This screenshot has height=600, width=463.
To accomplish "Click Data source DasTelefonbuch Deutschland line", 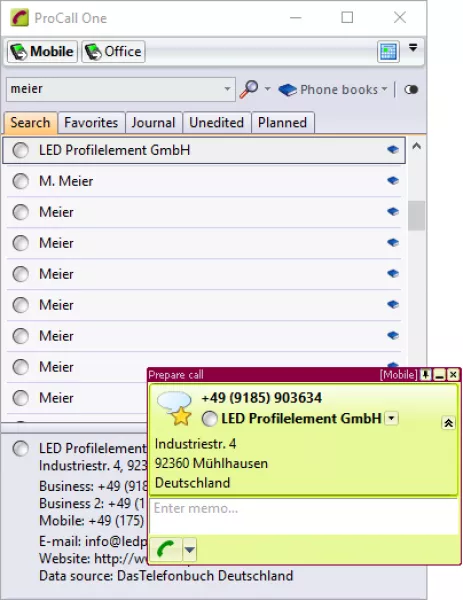I will pos(166,576).
